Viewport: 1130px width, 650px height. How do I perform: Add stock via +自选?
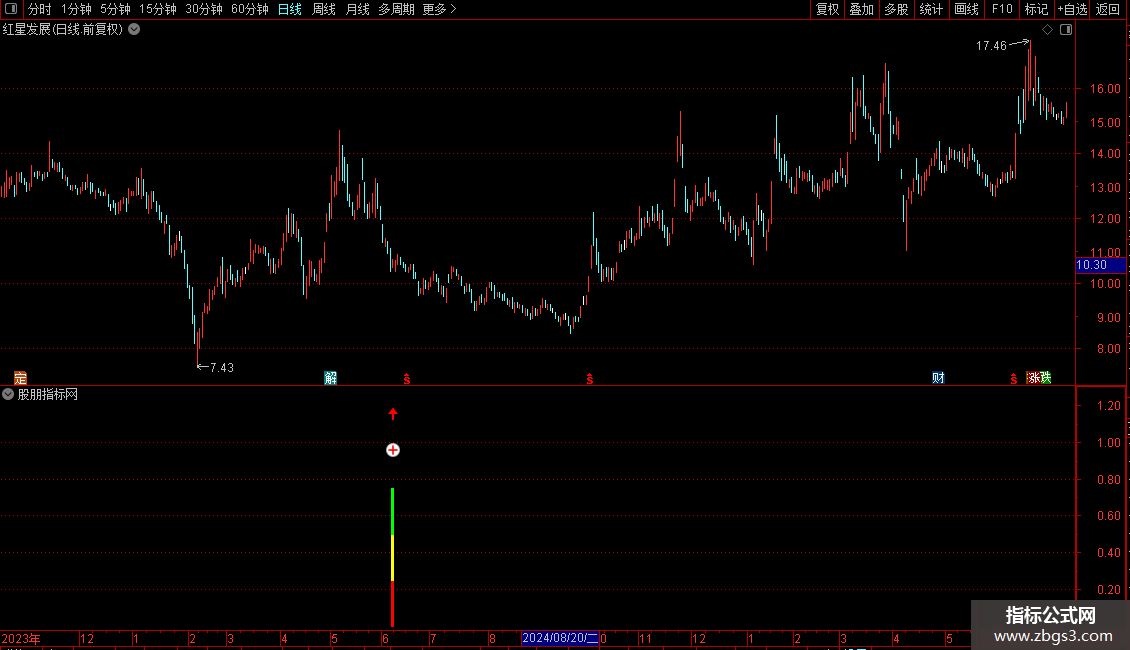tap(1072, 9)
